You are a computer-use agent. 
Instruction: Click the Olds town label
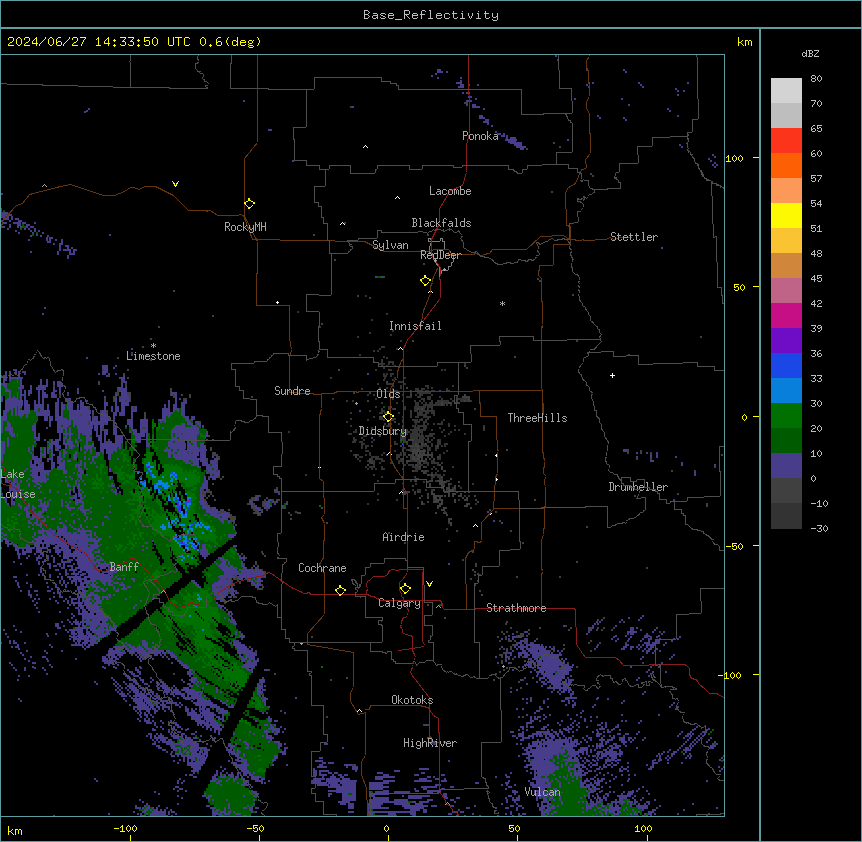(x=388, y=394)
